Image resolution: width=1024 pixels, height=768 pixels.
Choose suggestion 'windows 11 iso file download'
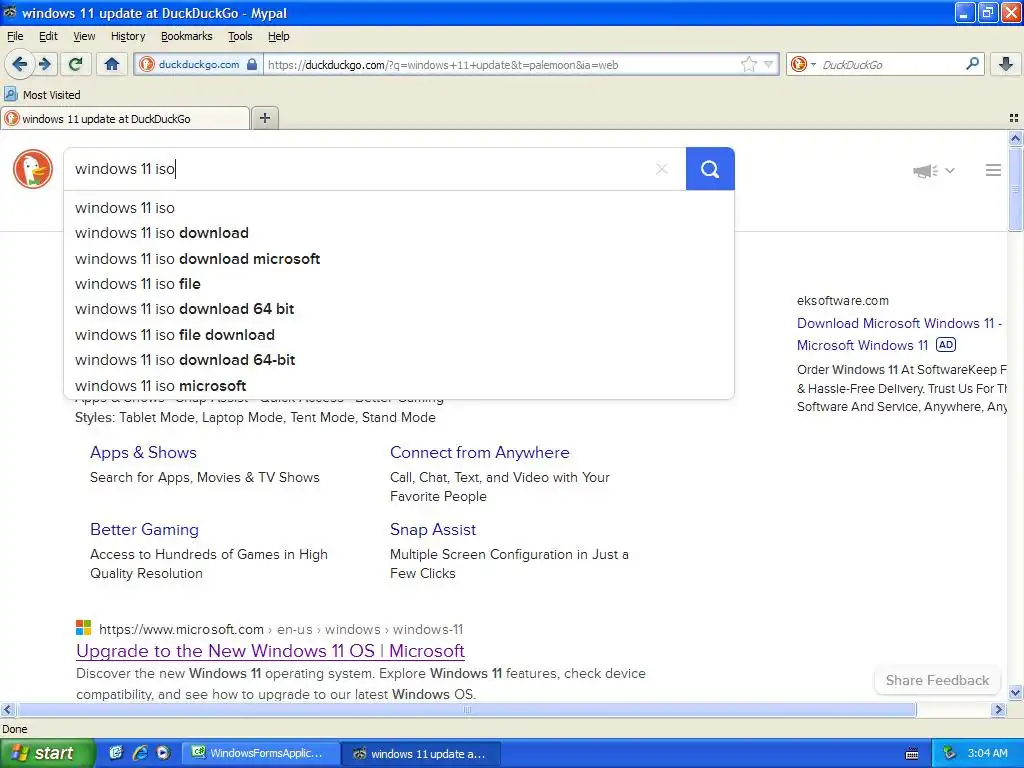(398, 335)
